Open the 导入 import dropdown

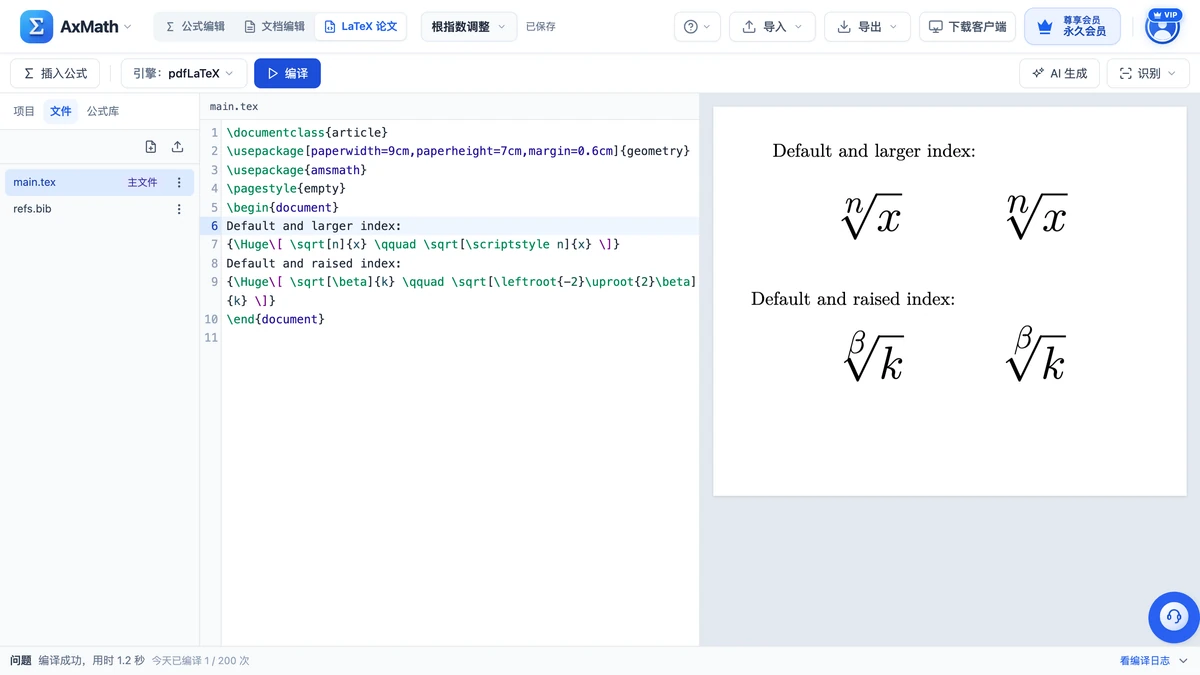pos(772,27)
